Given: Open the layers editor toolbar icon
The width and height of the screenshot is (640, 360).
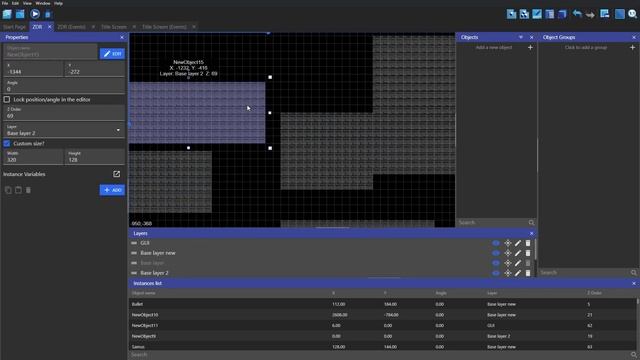Looking at the screenshot, I should click(562, 14).
